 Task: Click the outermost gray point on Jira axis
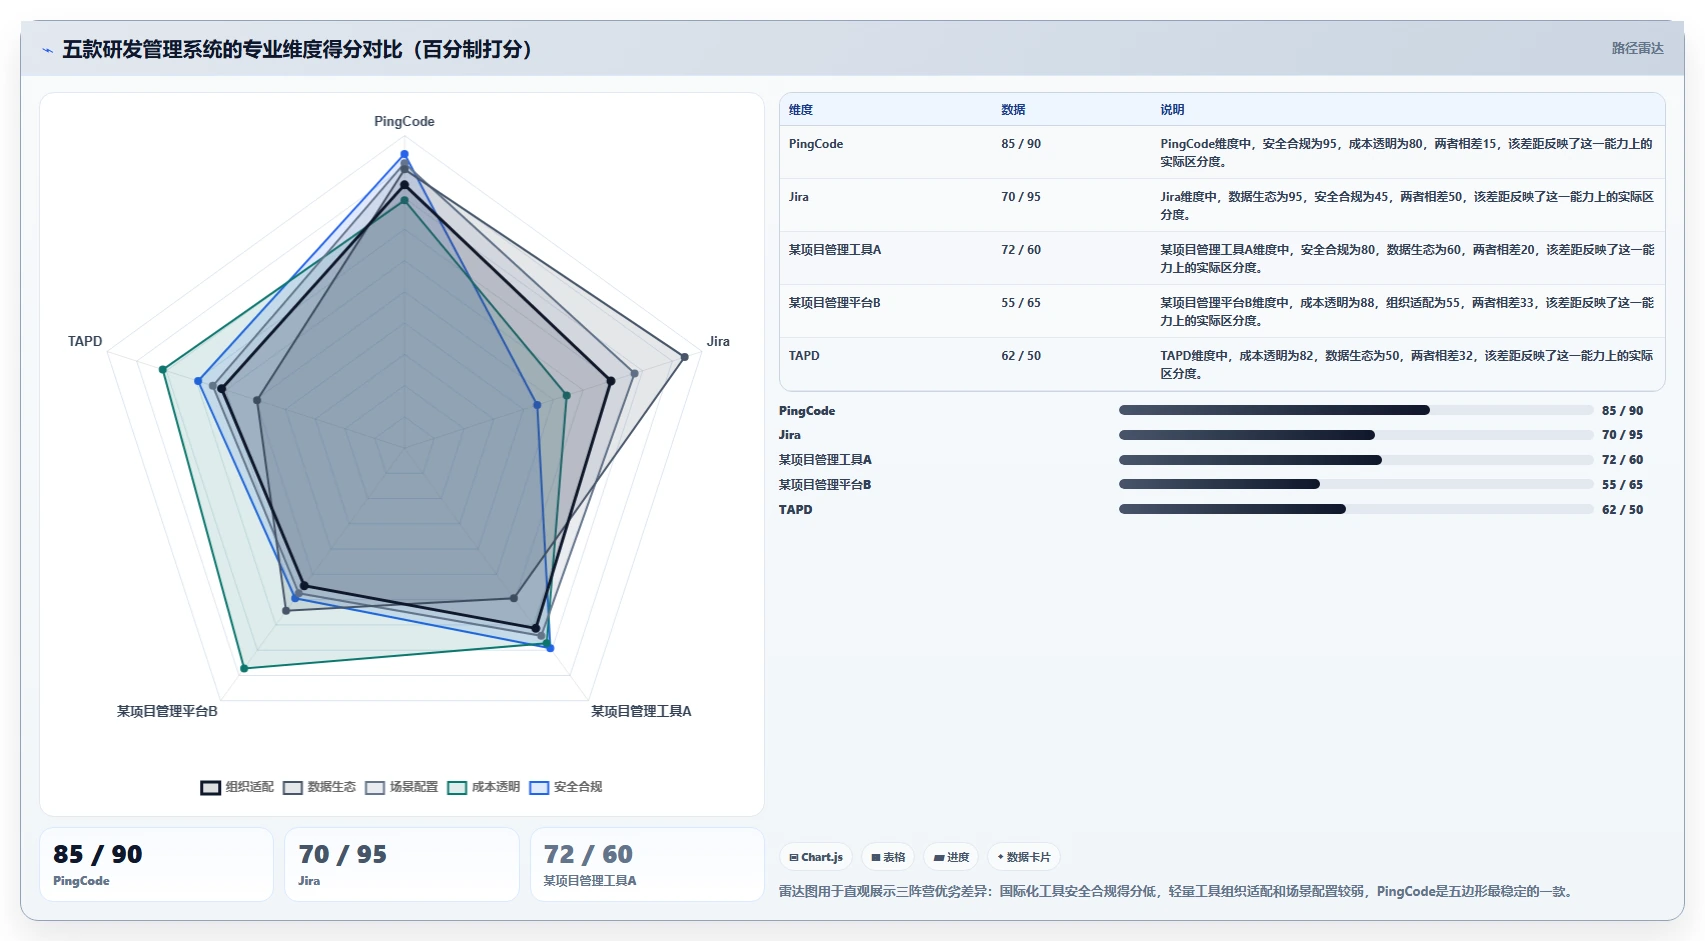pos(685,357)
